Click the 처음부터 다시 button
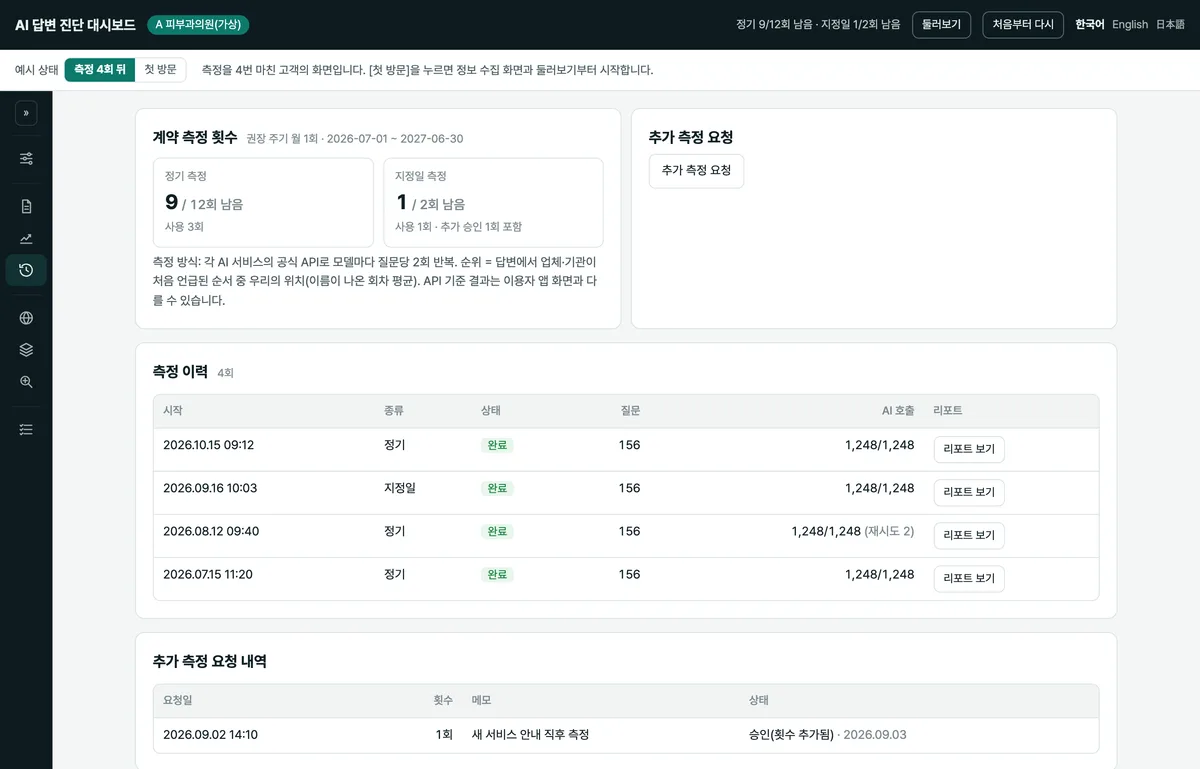Viewport: 1200px width, 769px height. [1023, 25]
